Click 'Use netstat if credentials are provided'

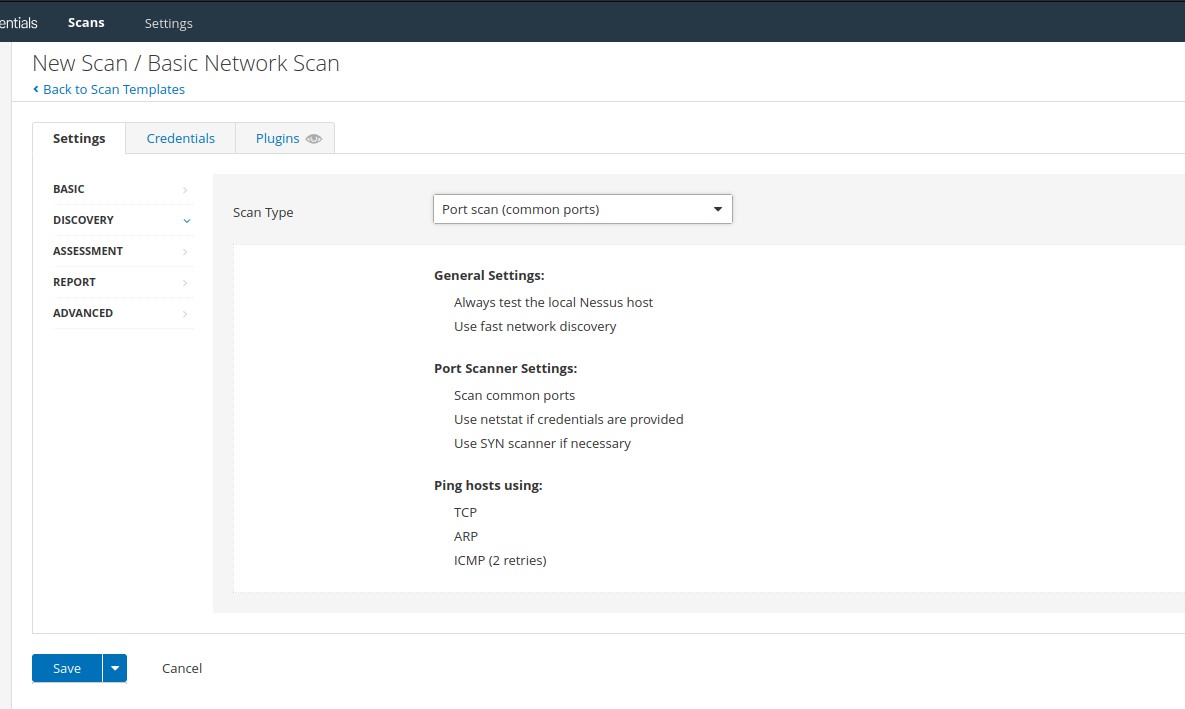(568, 420)
